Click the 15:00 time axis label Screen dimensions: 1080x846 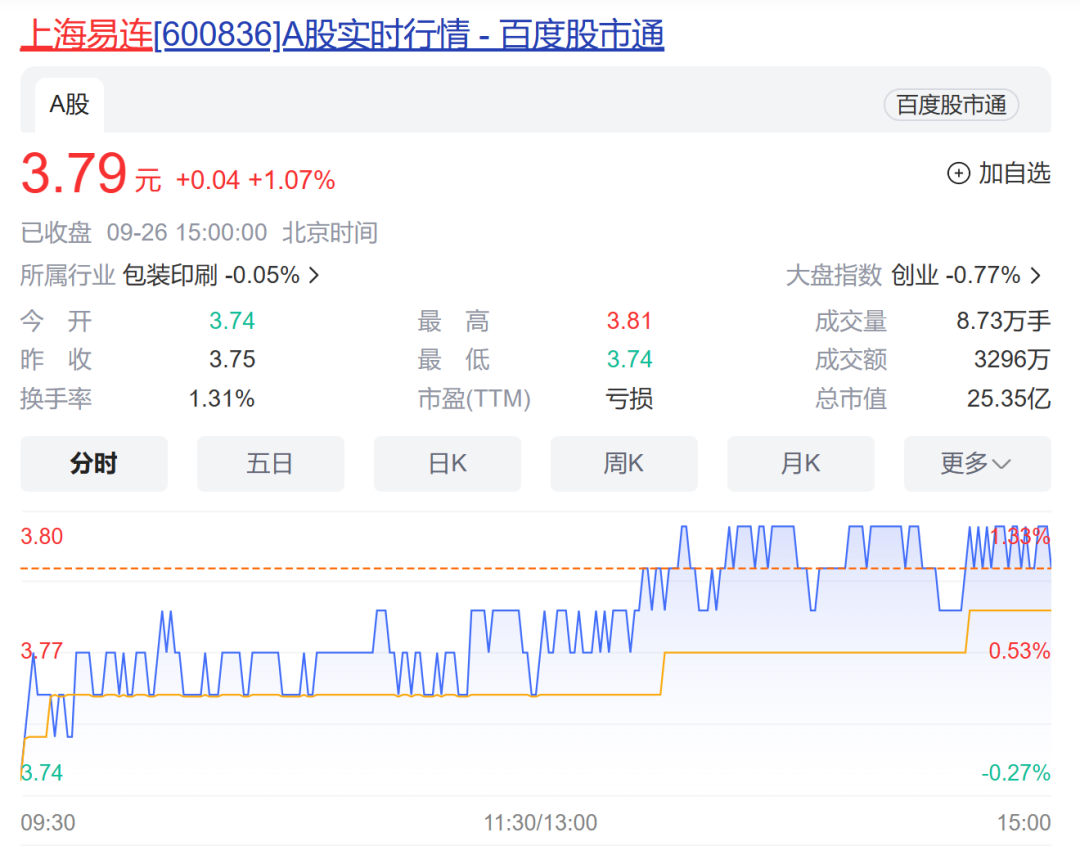pos(1024,823)
